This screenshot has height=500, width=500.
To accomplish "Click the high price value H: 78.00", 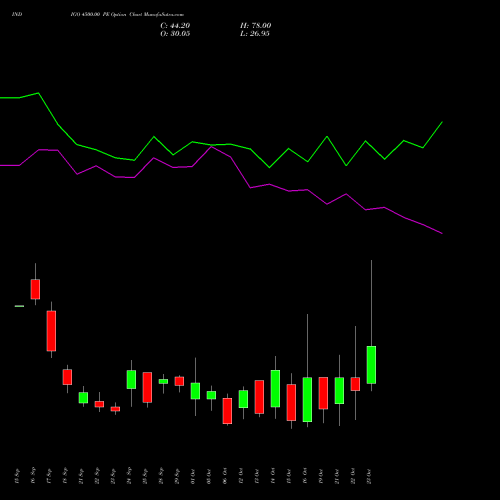I will point(255,26).
